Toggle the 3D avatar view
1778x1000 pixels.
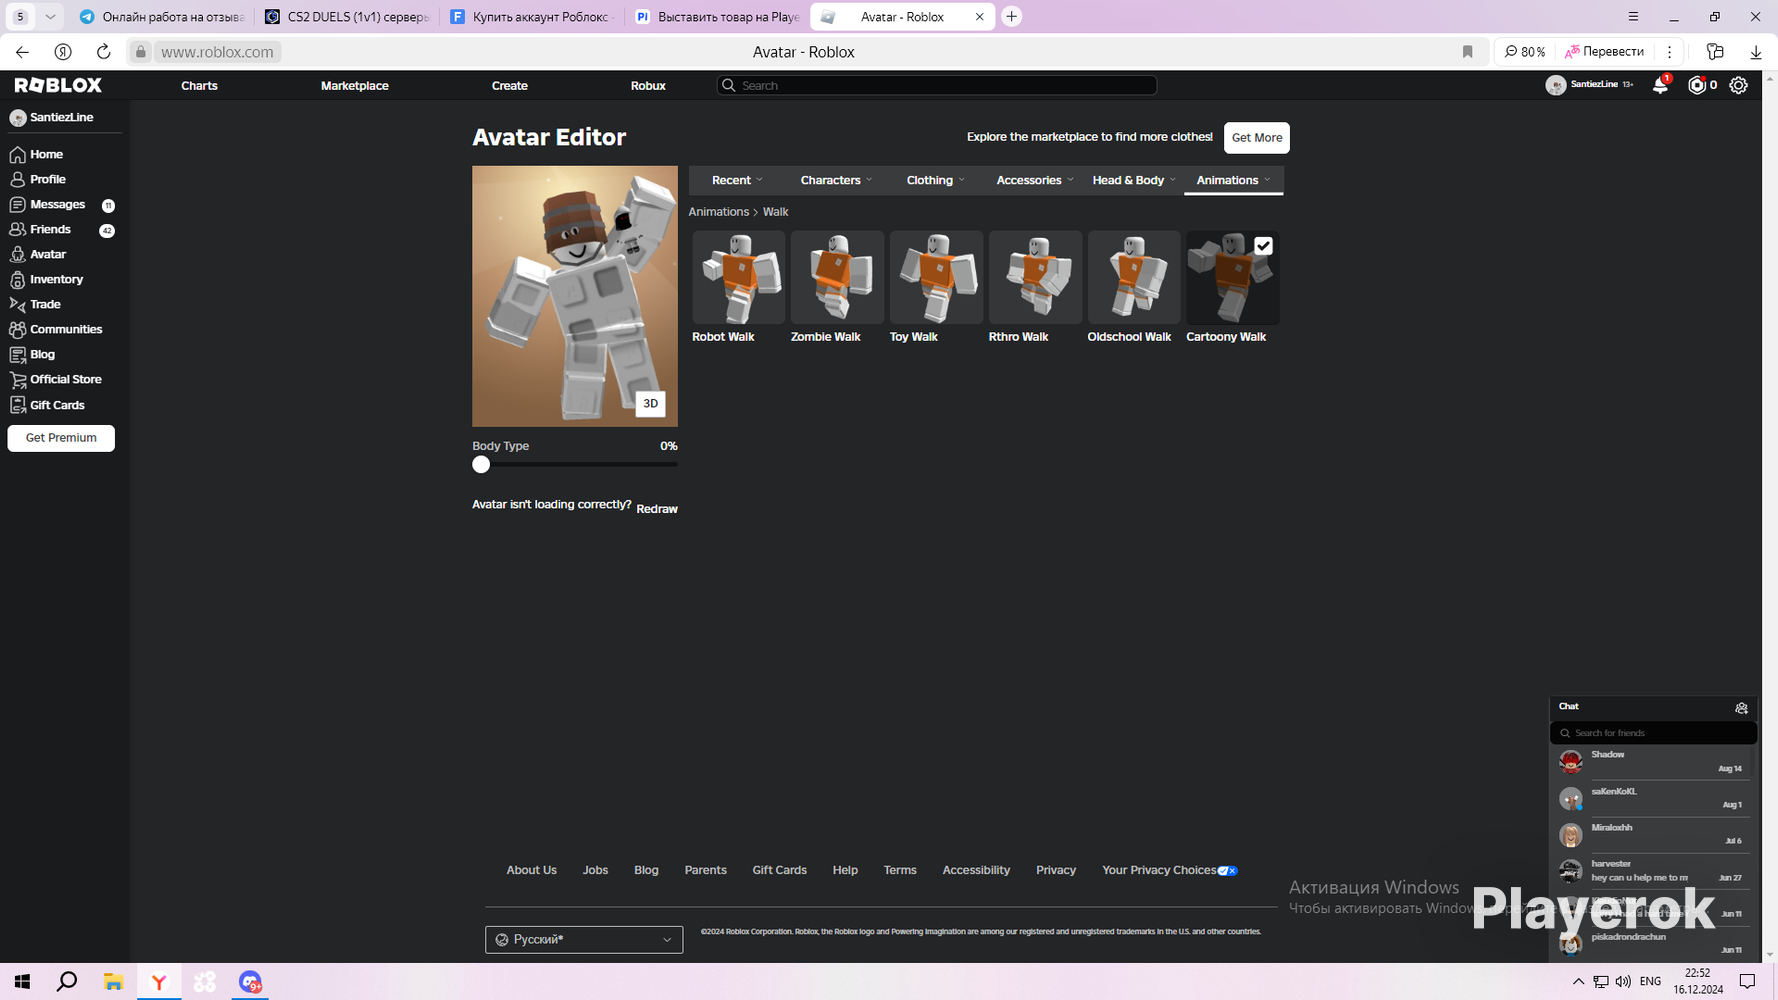650,403
